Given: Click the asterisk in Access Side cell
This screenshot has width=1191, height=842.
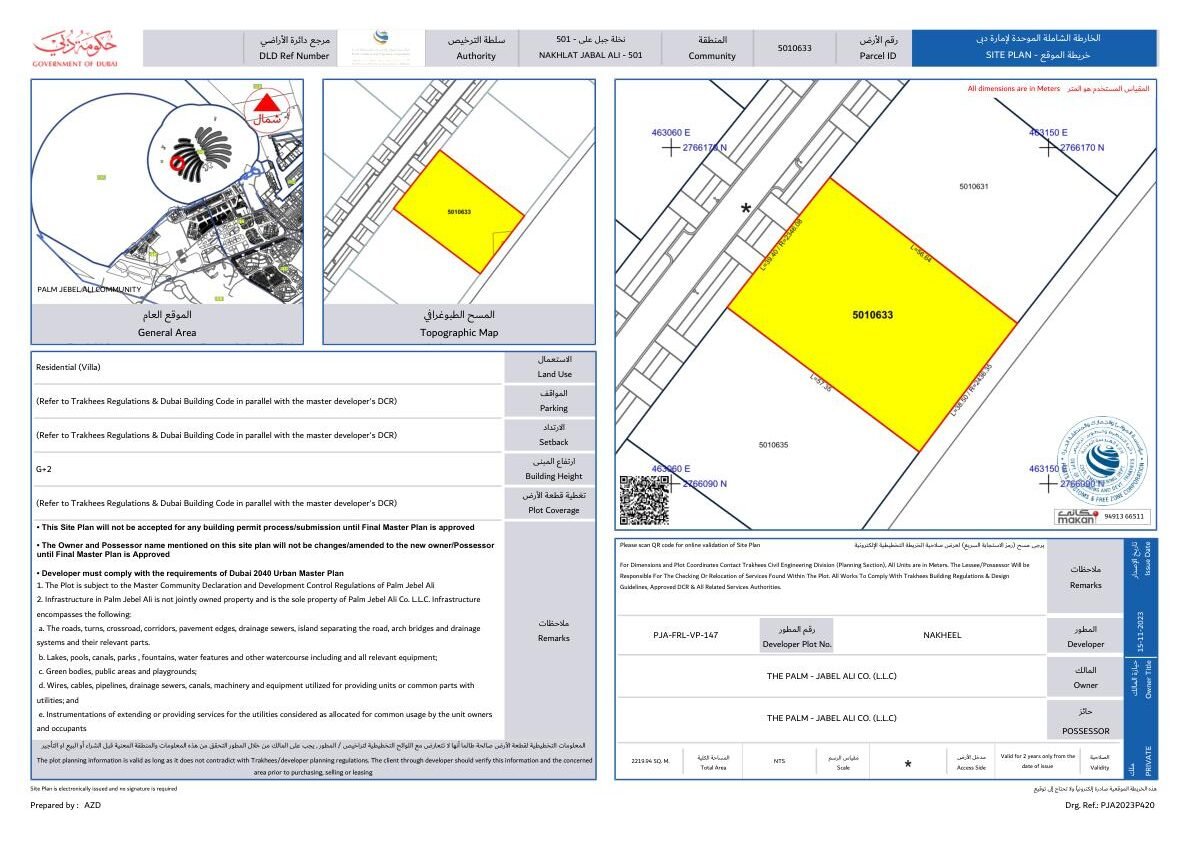Looking at the screenshot, I should point(907,765).
